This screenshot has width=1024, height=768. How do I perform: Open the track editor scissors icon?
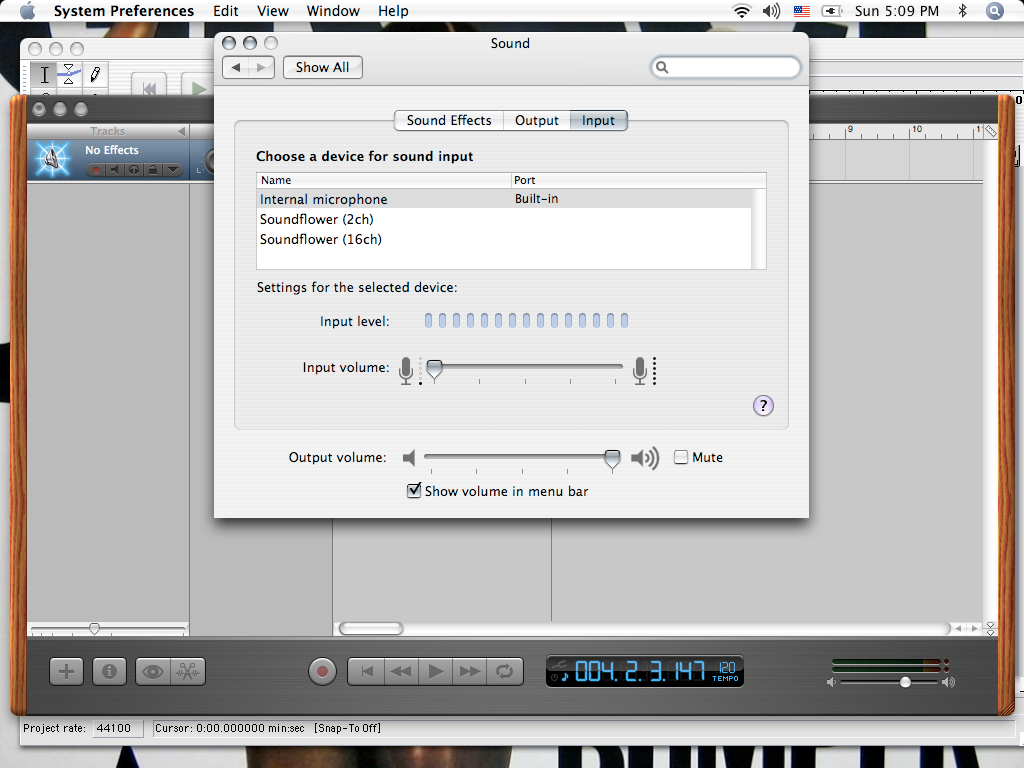point(188,671)
